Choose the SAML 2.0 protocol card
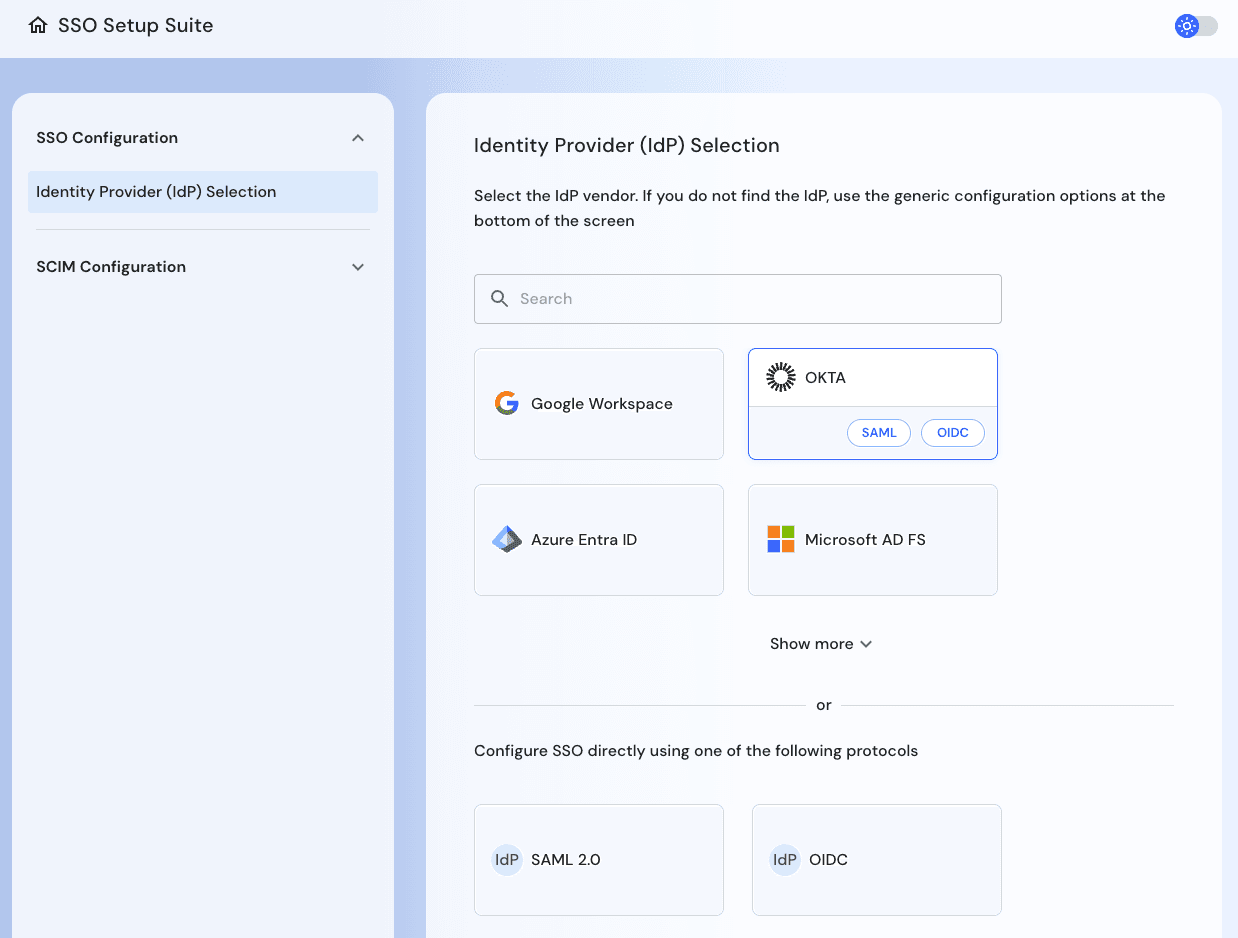The width and height of the screenshot is (1238, 938). tap(598, 859)
